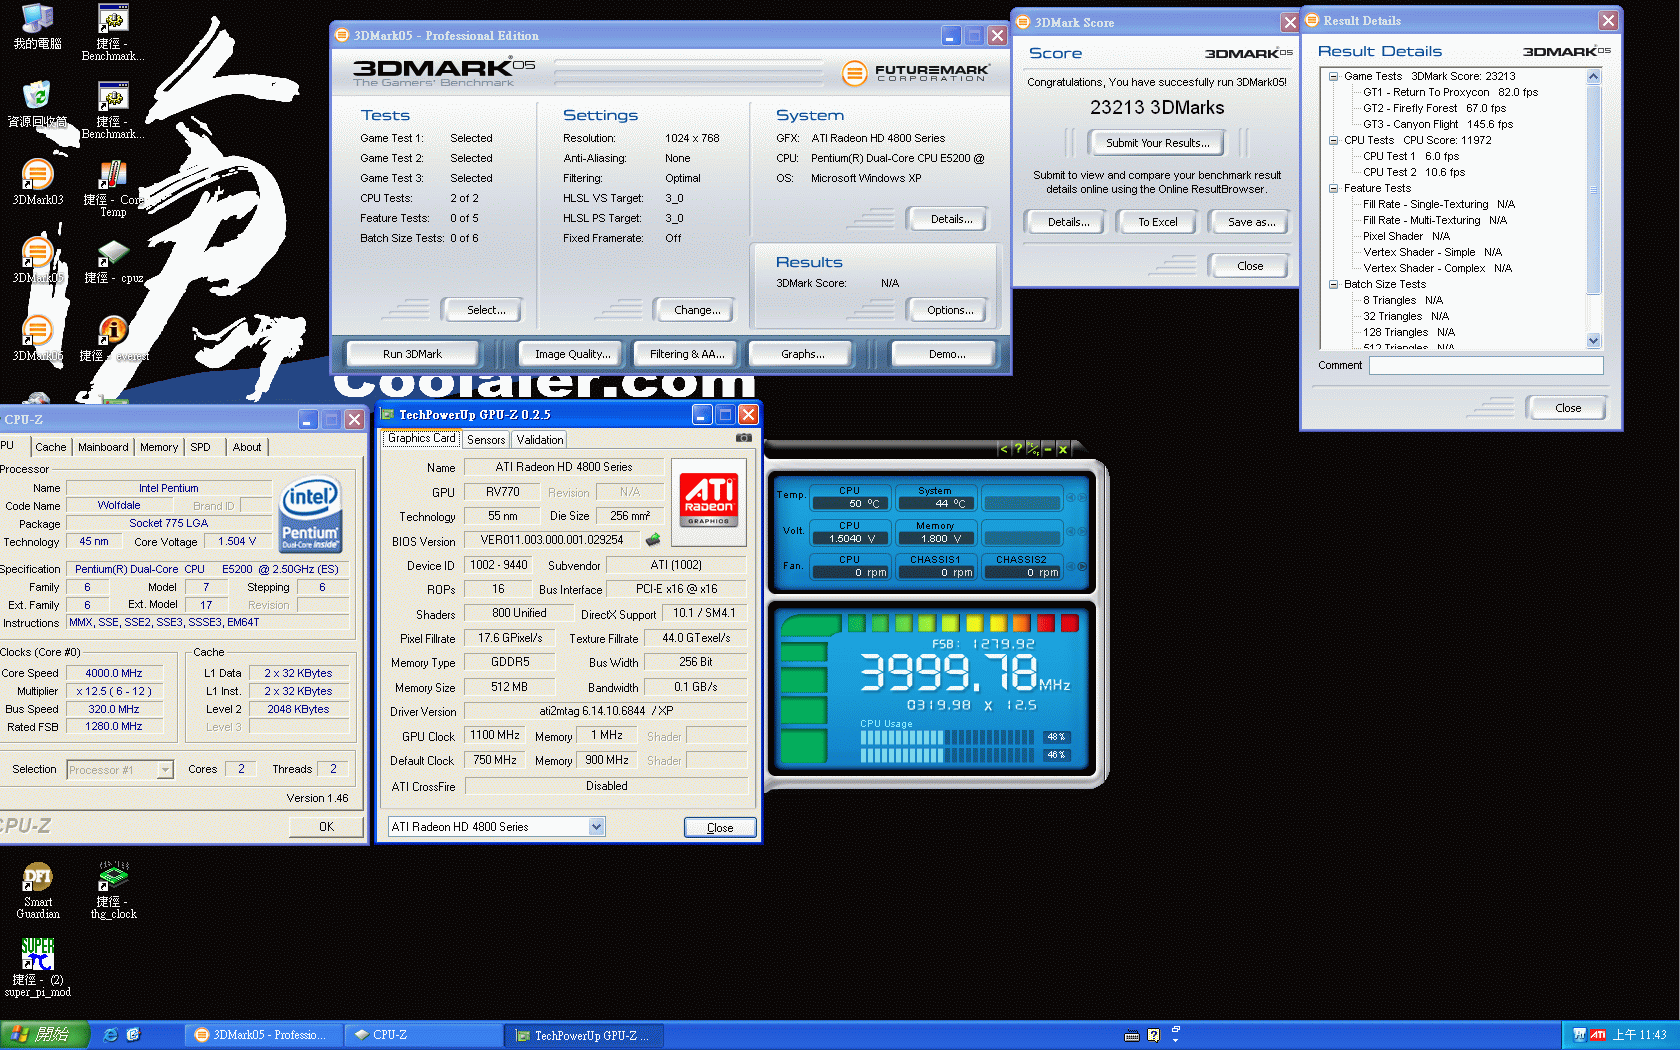This screenshot has width=1680, height=1050.
Task: Click the ATI tray icon in taskbar
Action: (1598, 1035)
